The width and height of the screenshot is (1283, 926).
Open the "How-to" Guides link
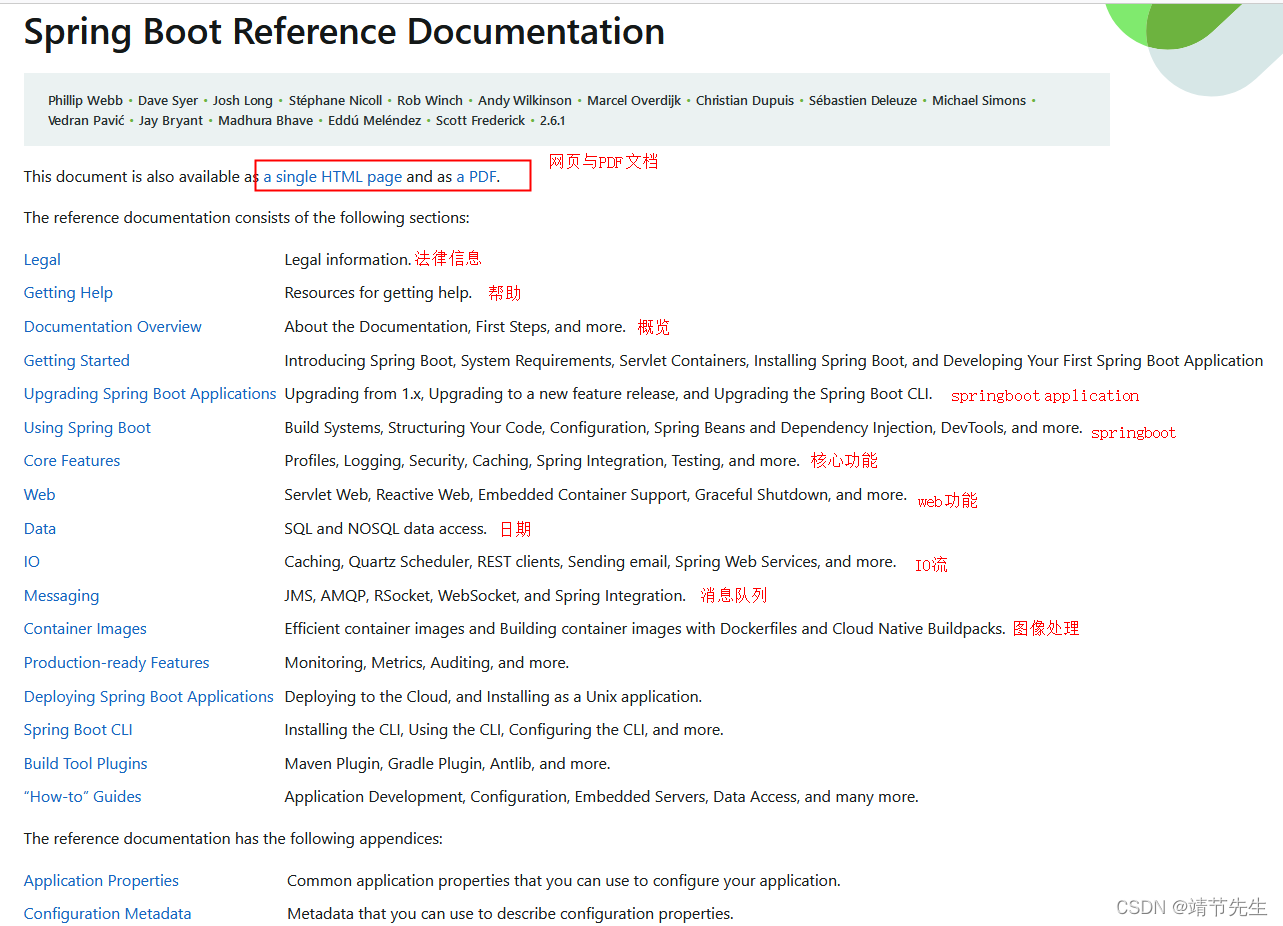[83, 797]
